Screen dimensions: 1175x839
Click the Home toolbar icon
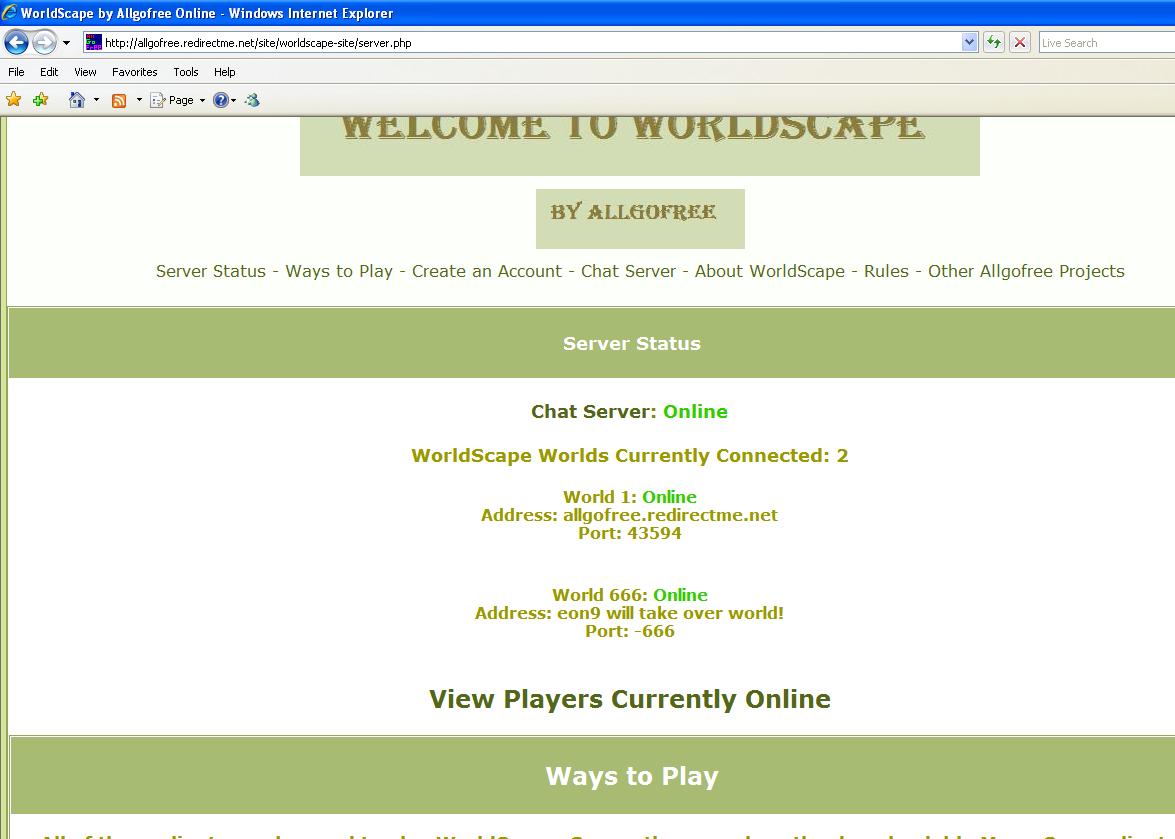(76, 100)
